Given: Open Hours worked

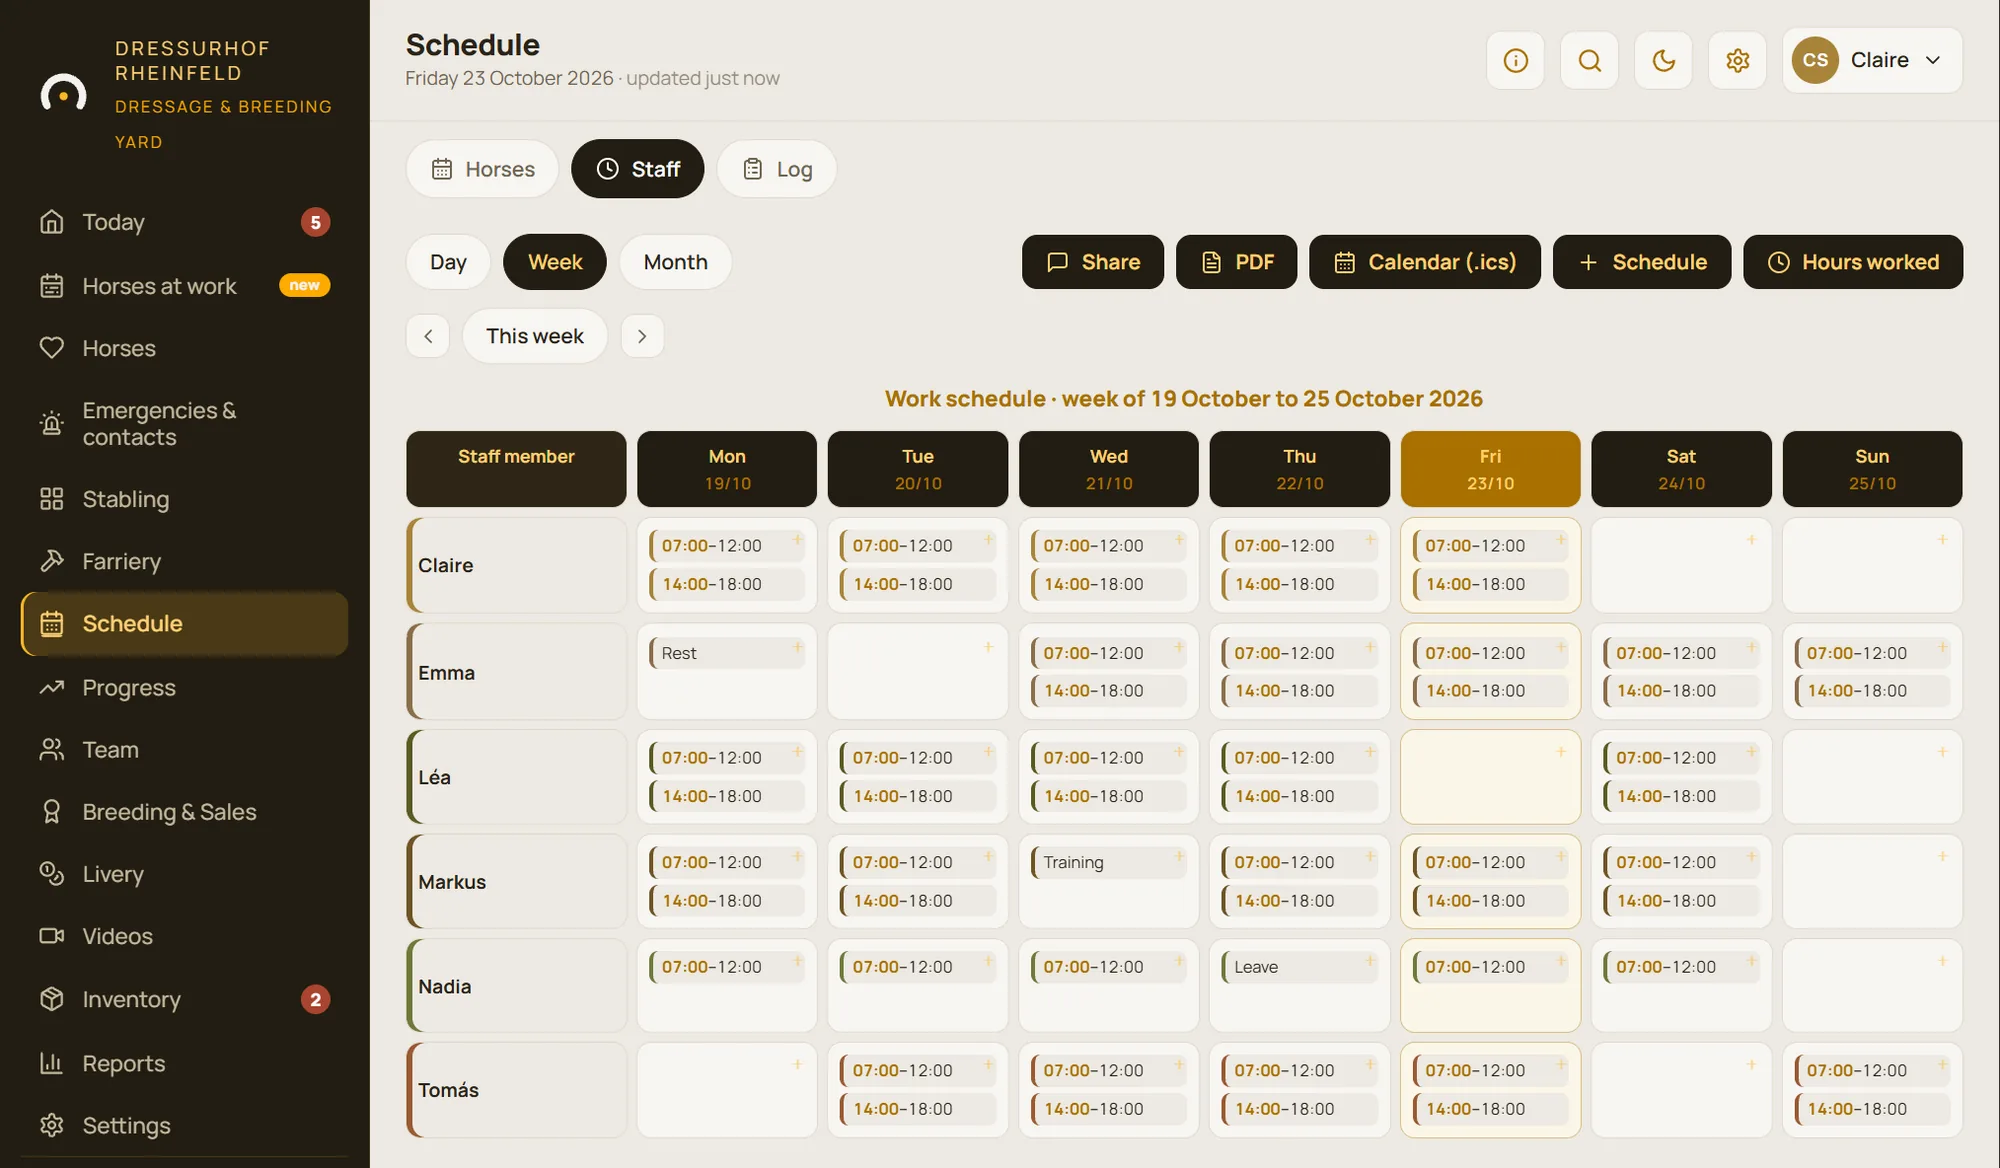Looking at the screenshot, I should [1853, 262].
